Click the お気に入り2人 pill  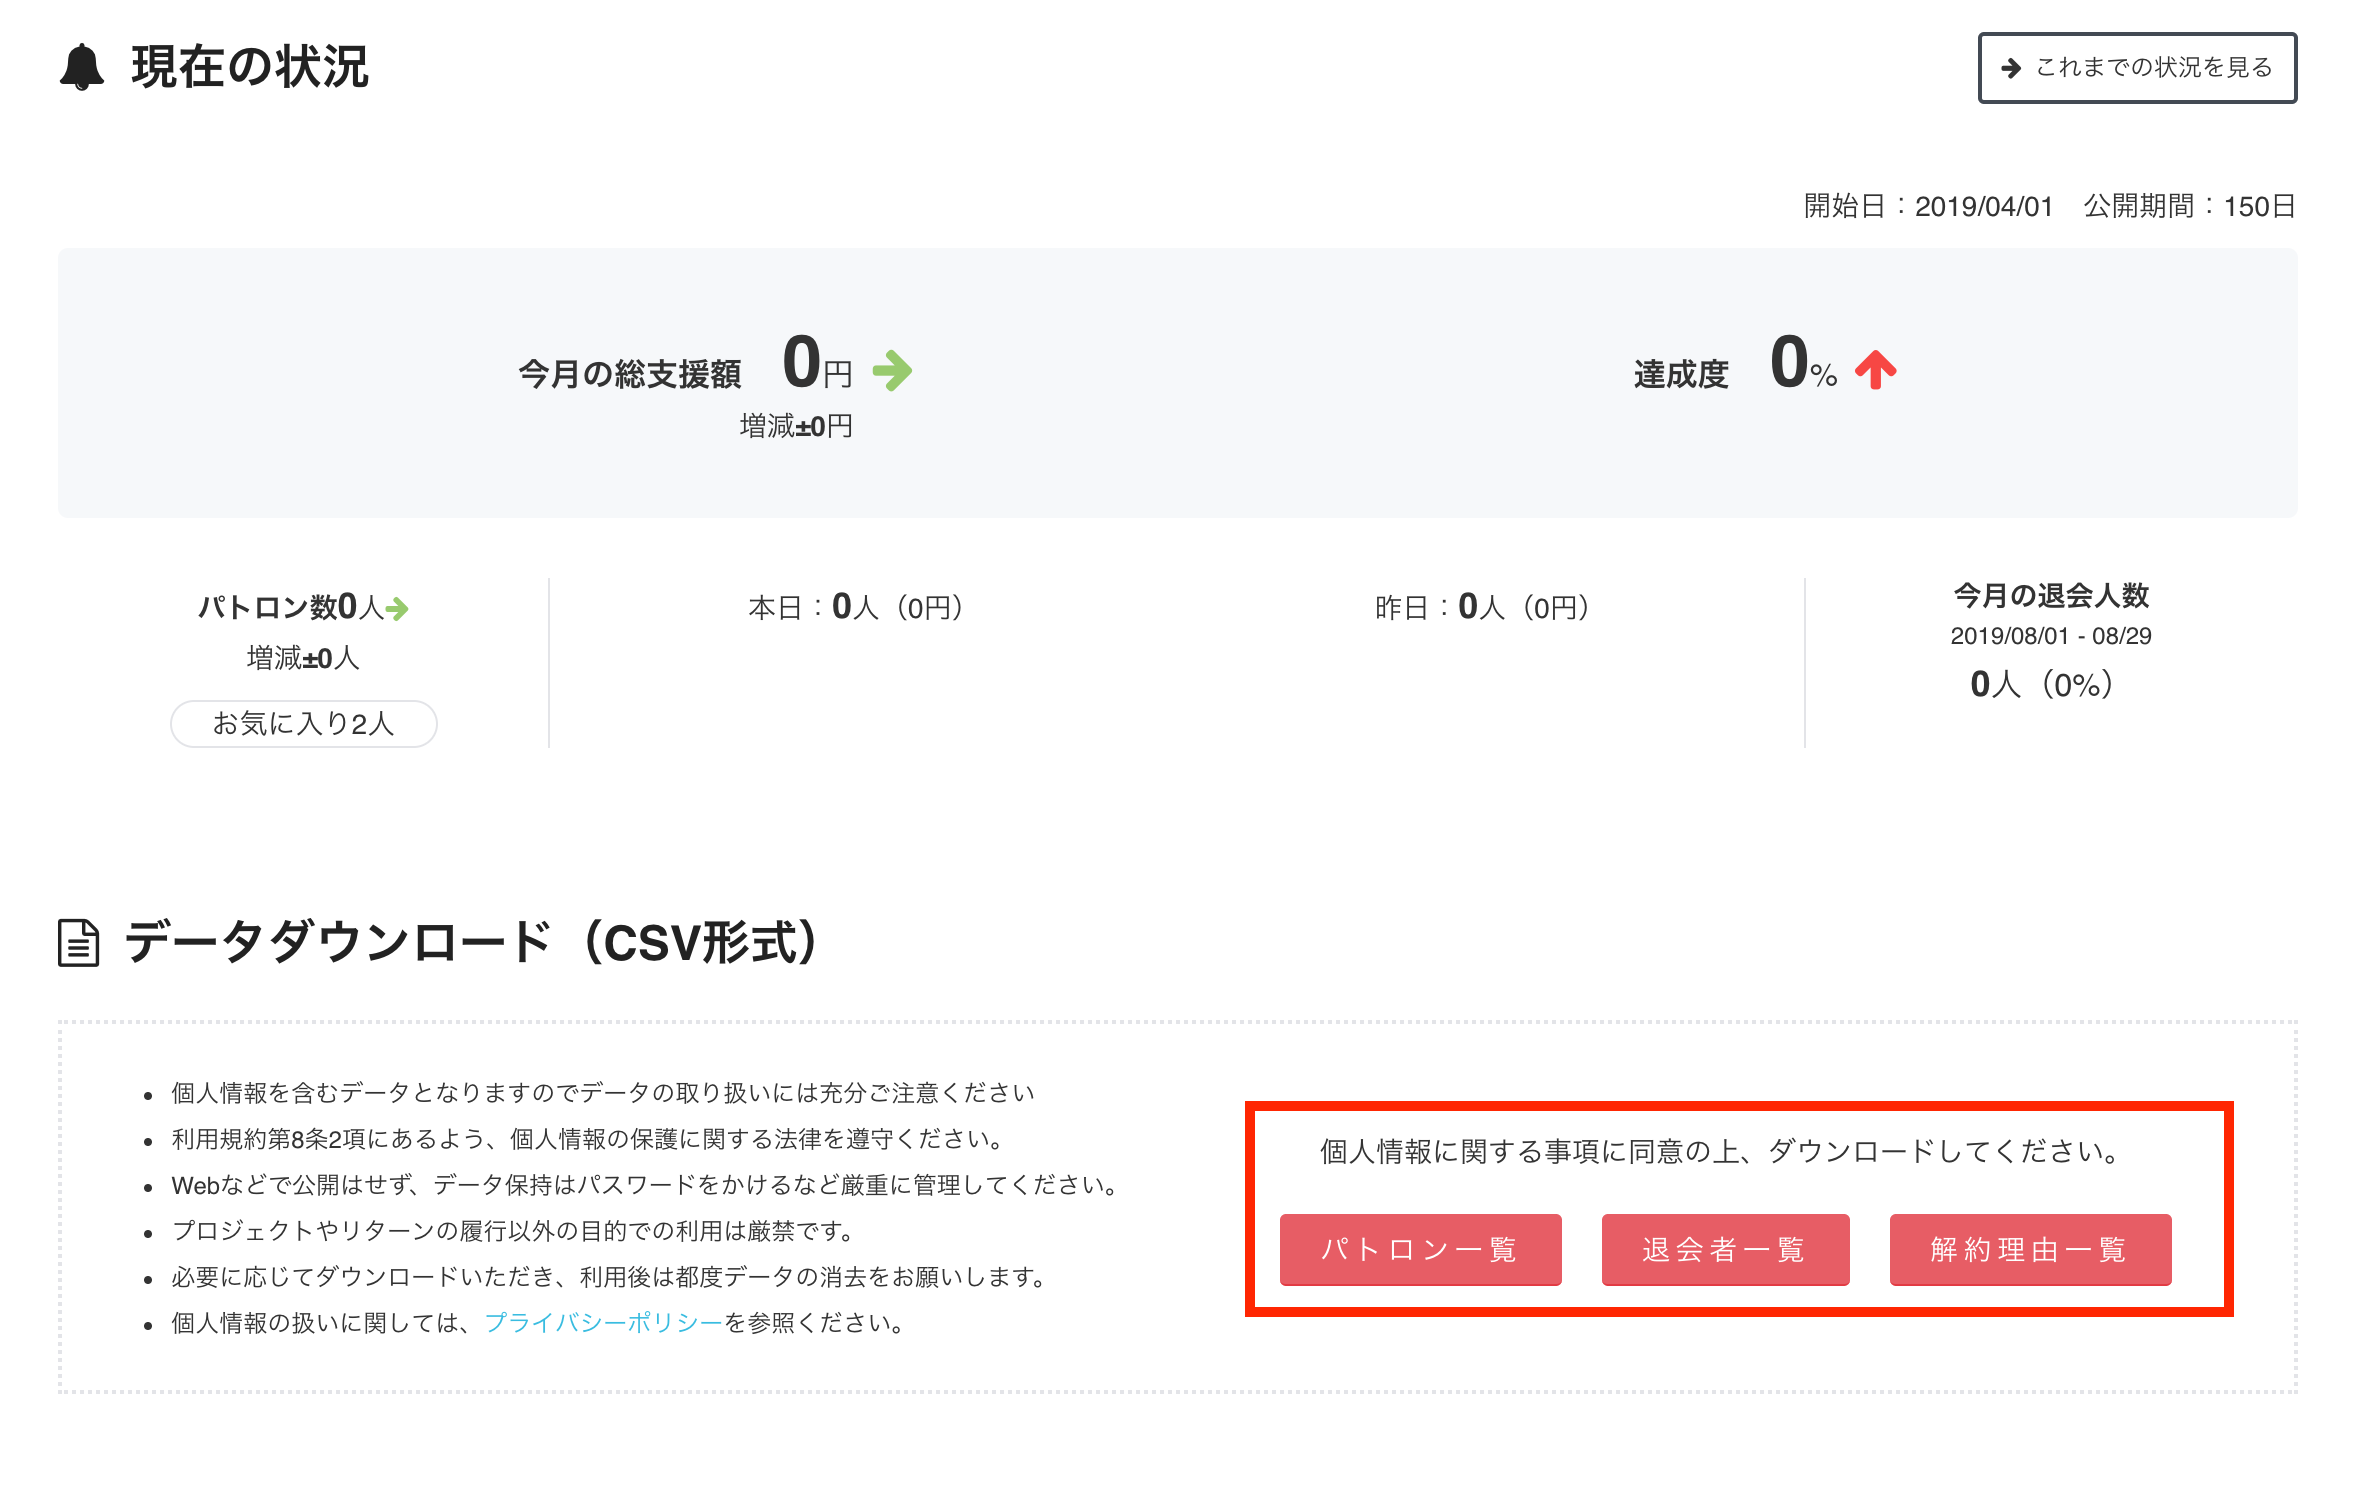(304, 723)
